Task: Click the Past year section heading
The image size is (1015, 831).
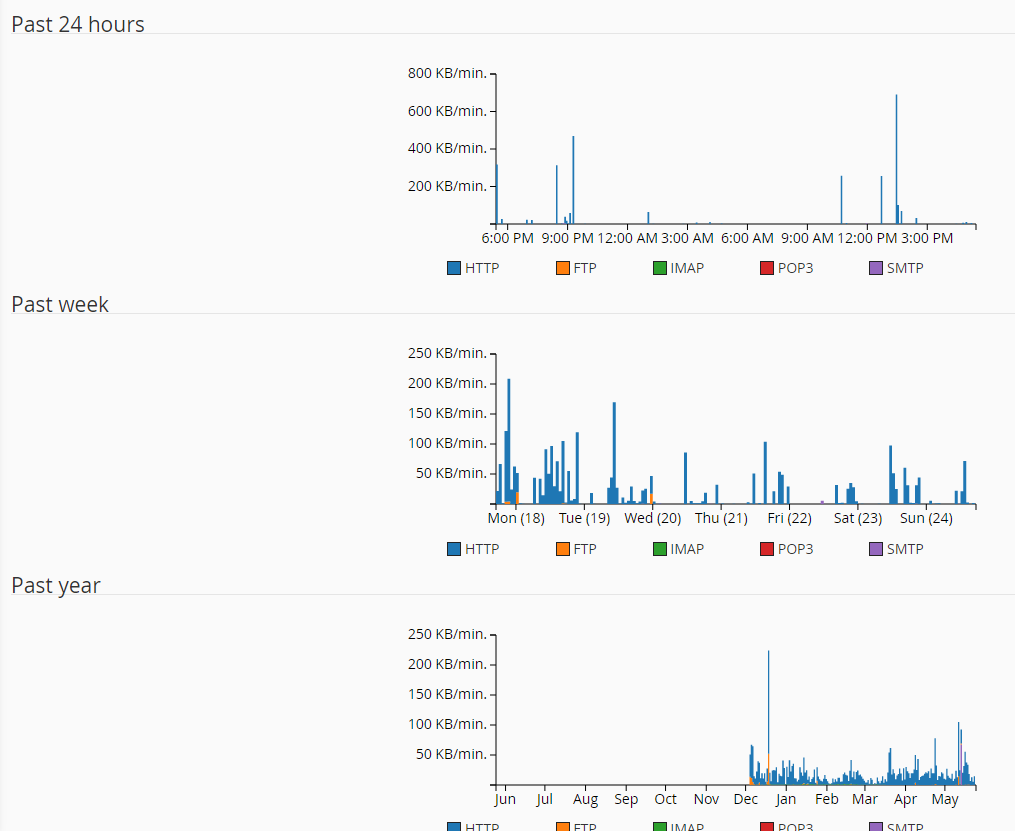Action: 56,585
